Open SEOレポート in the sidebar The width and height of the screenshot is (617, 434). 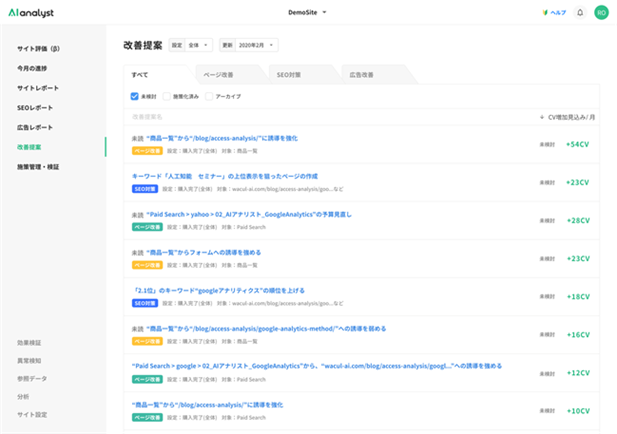(x=35, y=108)
